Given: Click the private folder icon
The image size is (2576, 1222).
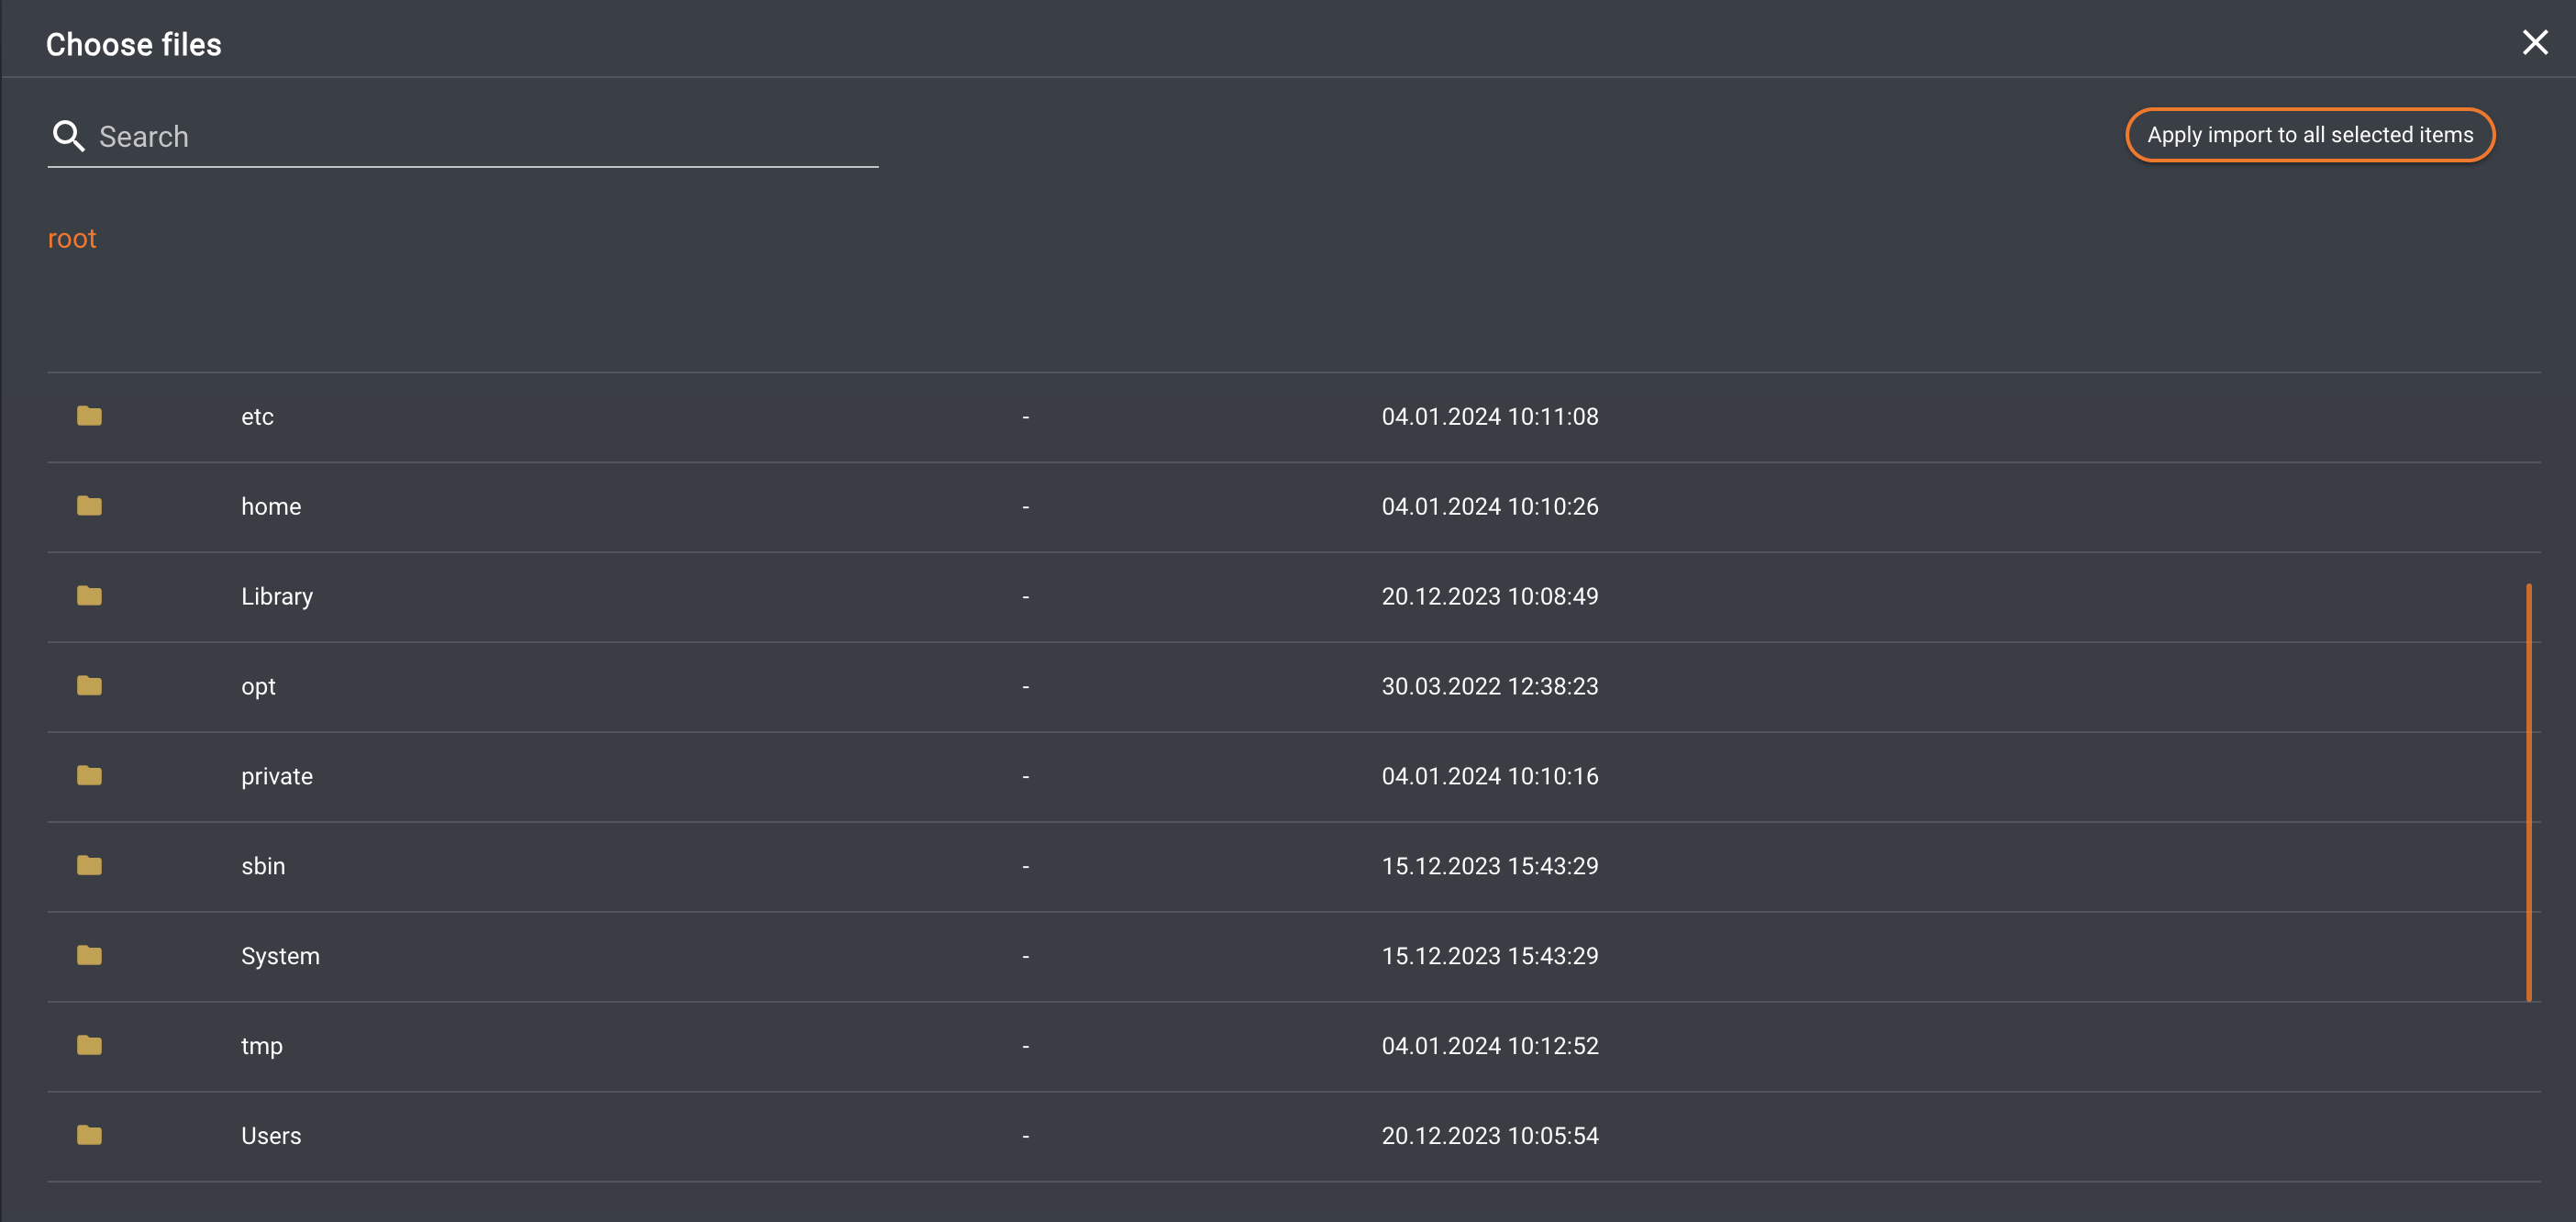Looking at the screenshot, I should tap(89, 776).
